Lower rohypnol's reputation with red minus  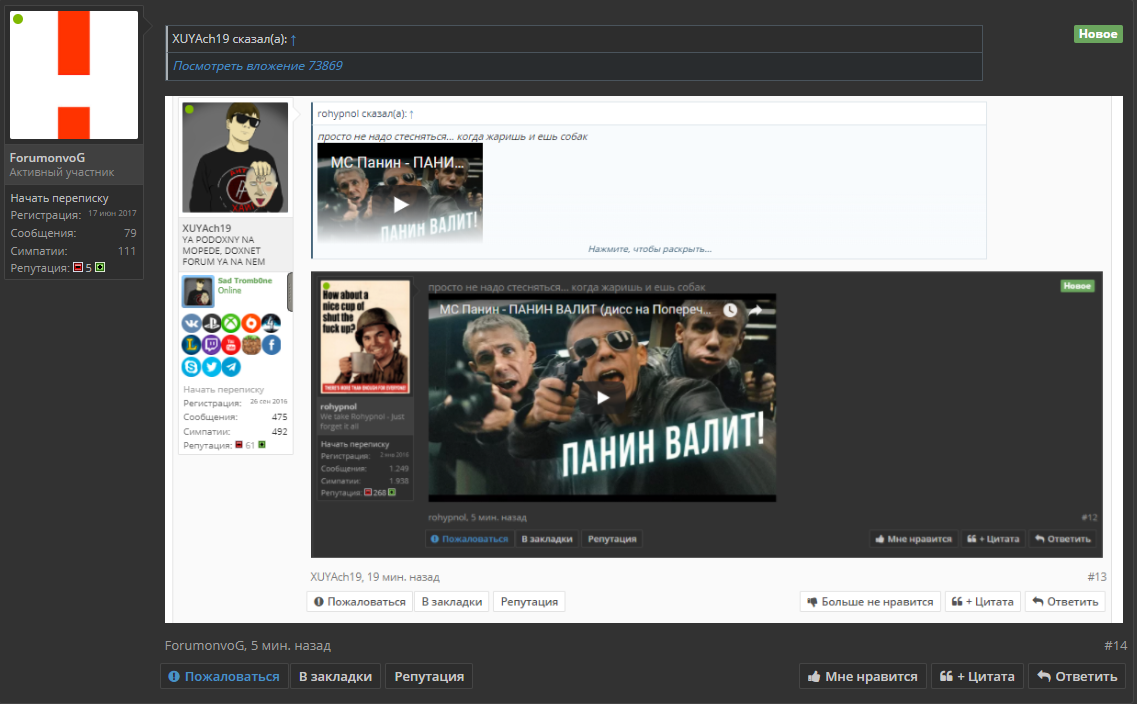(368, 492)
